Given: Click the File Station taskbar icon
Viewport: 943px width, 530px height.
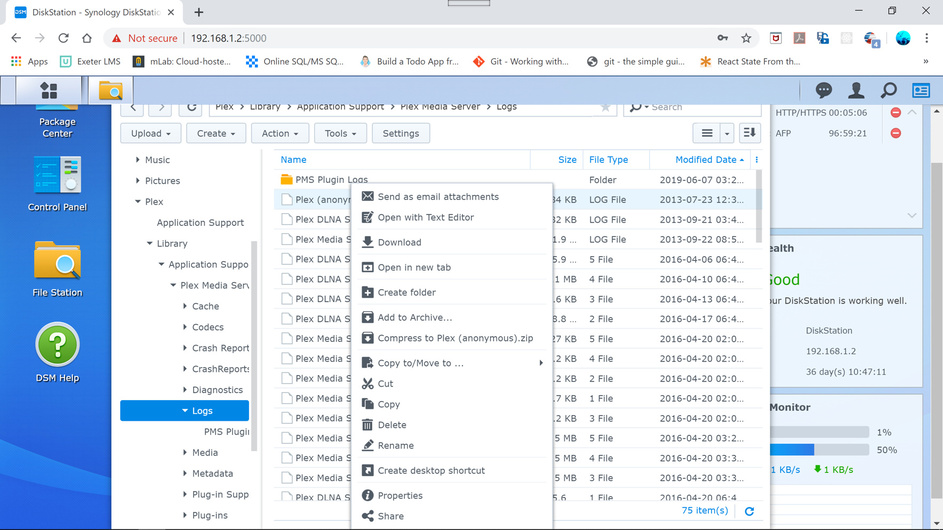Looking at the screenshot, I should click(111, 91).
